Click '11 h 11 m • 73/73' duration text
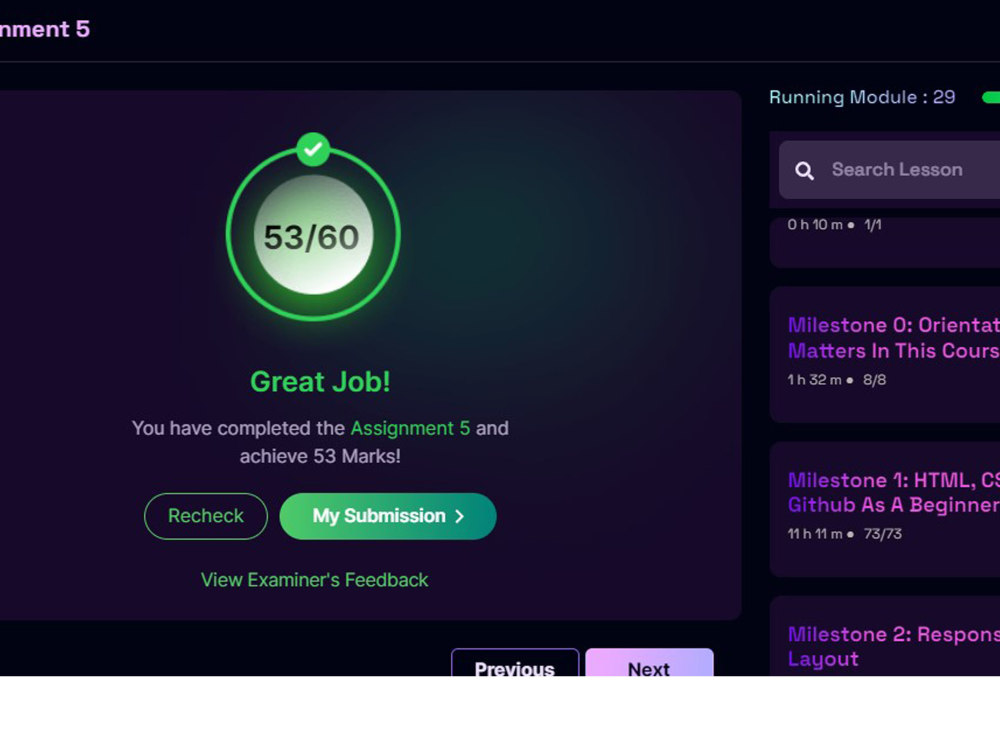This screenshot has width=1000, height=750. point(844,534)
